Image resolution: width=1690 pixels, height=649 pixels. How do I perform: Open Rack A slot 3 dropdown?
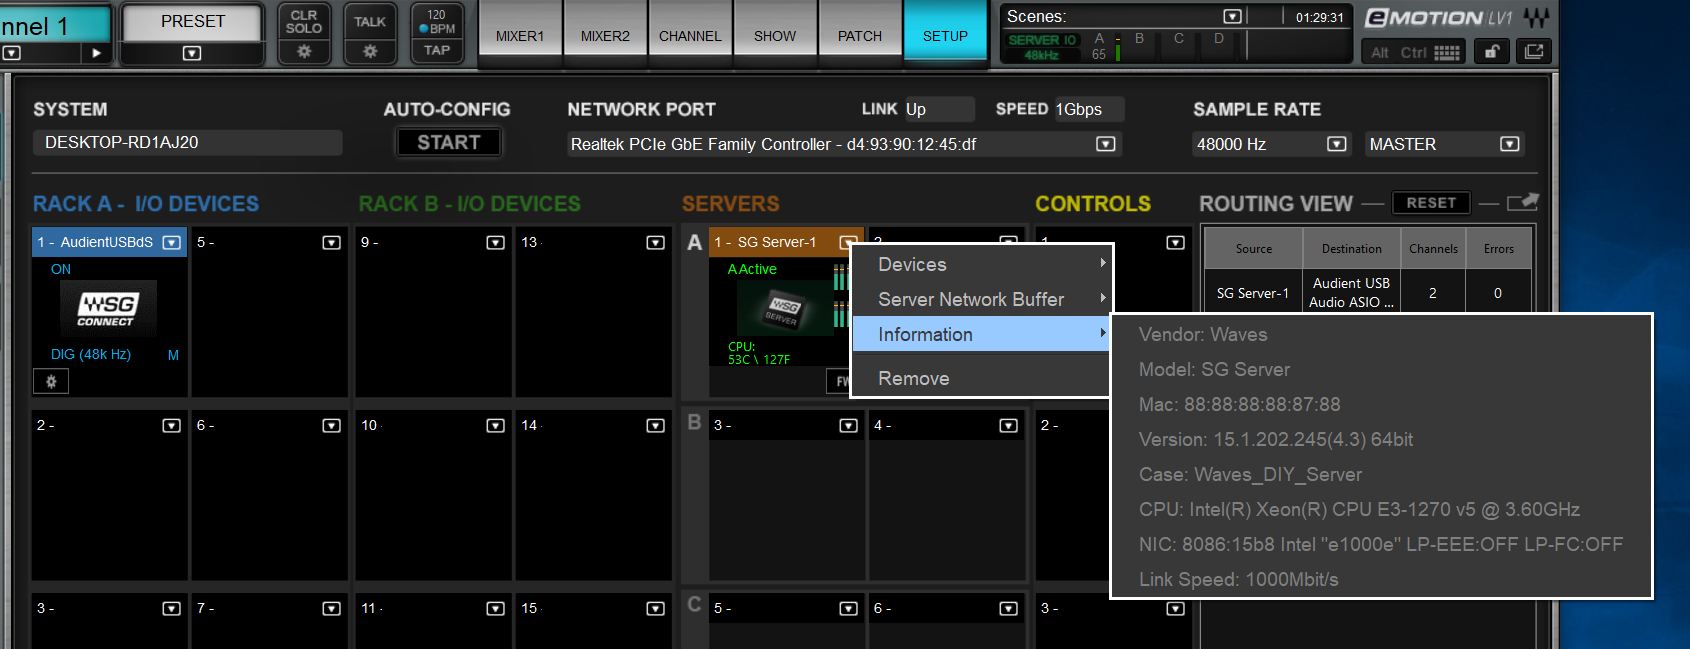pyautogui.click(x=171, y=608)
